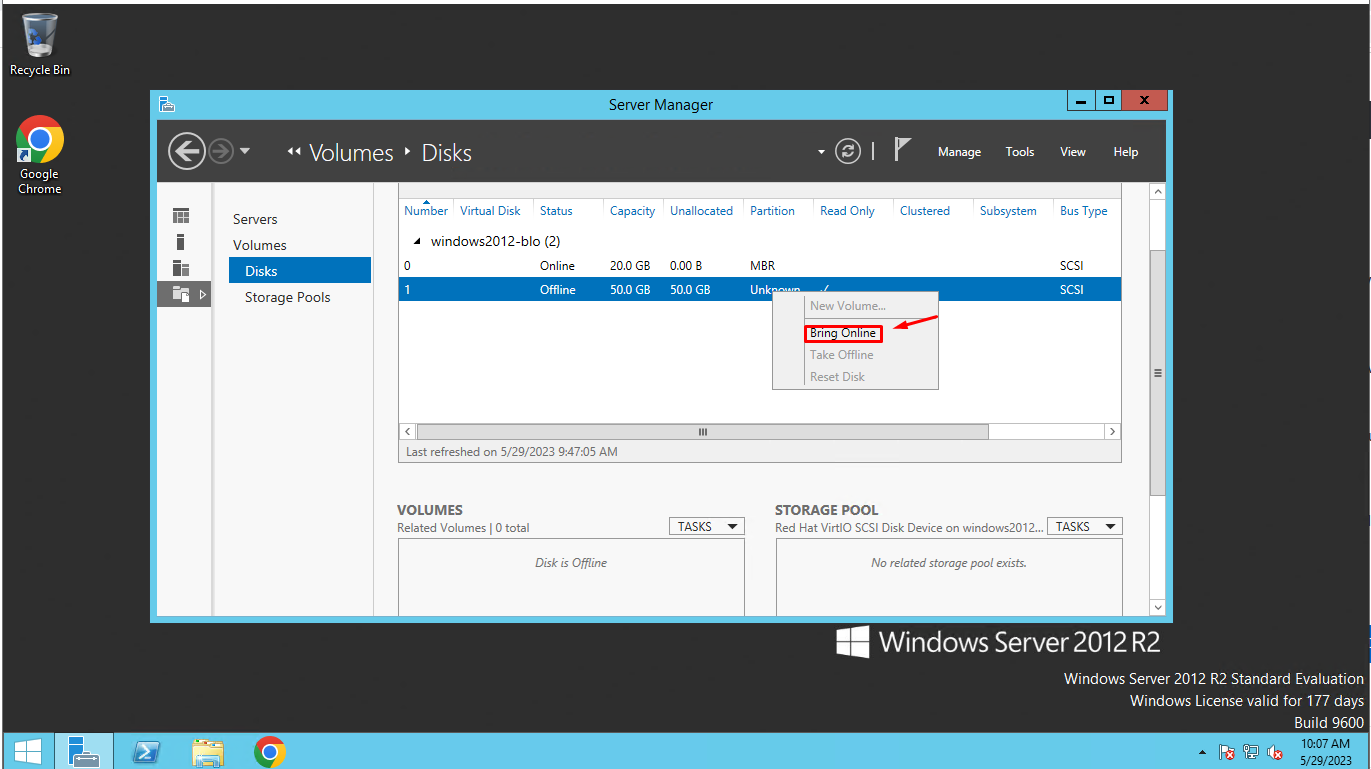The width and height of the screenshot is (1371, 769).
Task: Click vertical scrollbar down arrow
Action: click(x=1158, y=607)
